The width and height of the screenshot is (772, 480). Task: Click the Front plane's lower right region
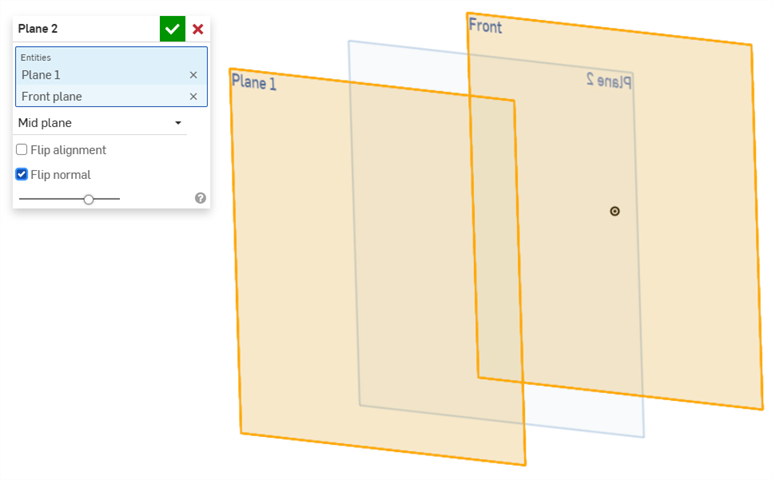coord(720,380)
